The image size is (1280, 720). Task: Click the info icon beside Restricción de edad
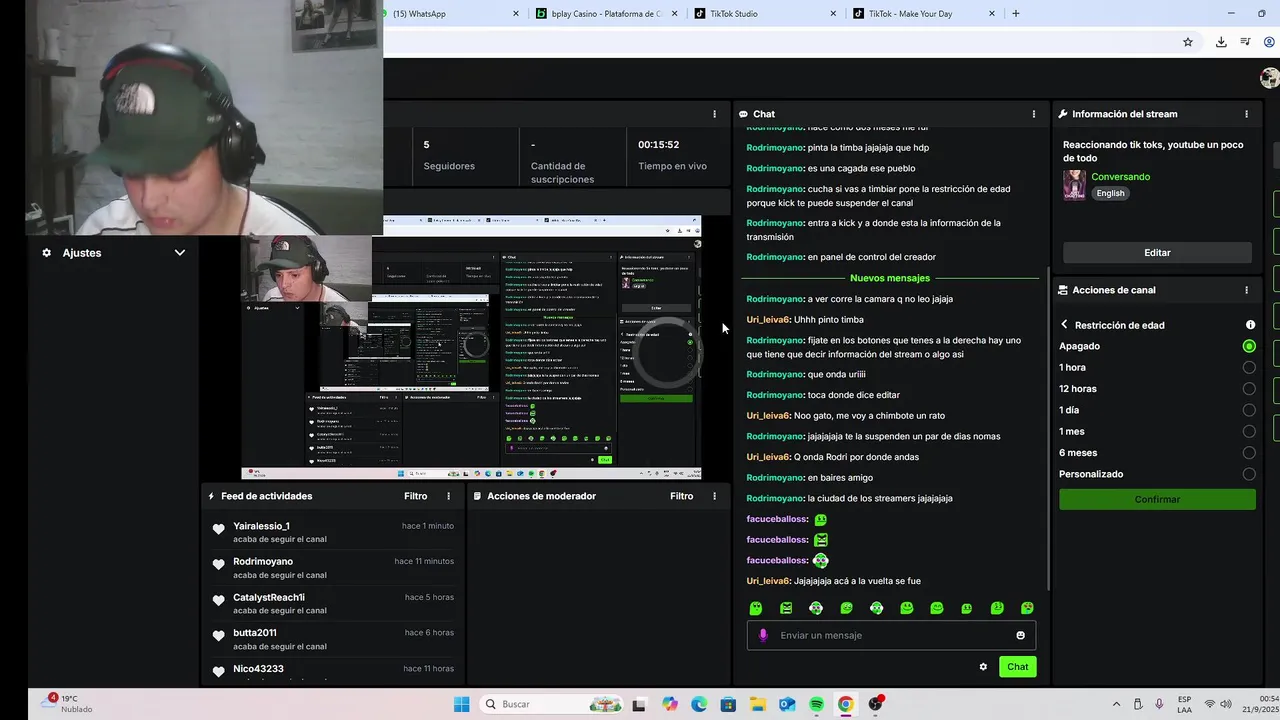[1250, 325]
